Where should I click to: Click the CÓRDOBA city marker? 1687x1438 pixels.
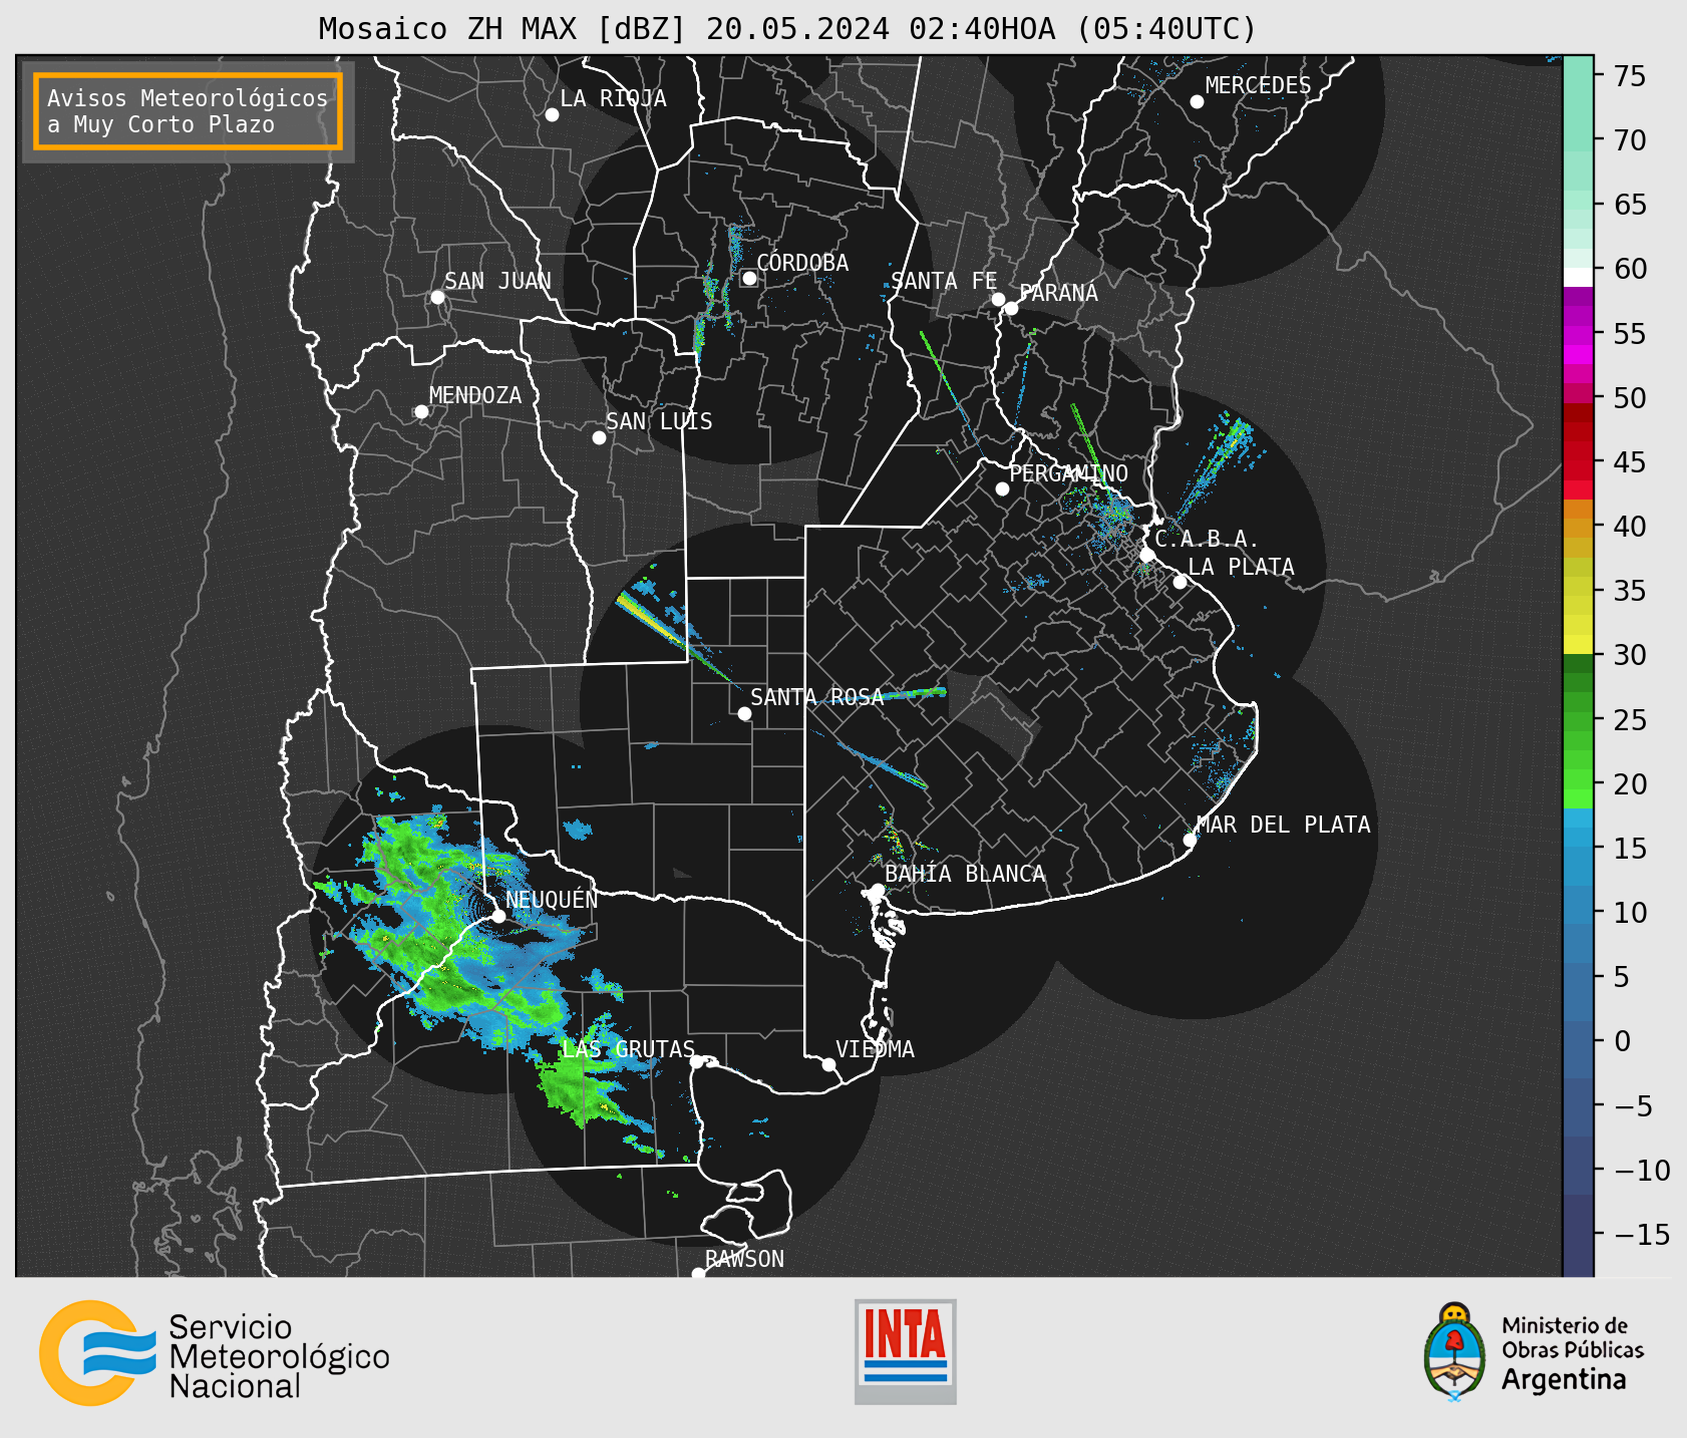749,278
